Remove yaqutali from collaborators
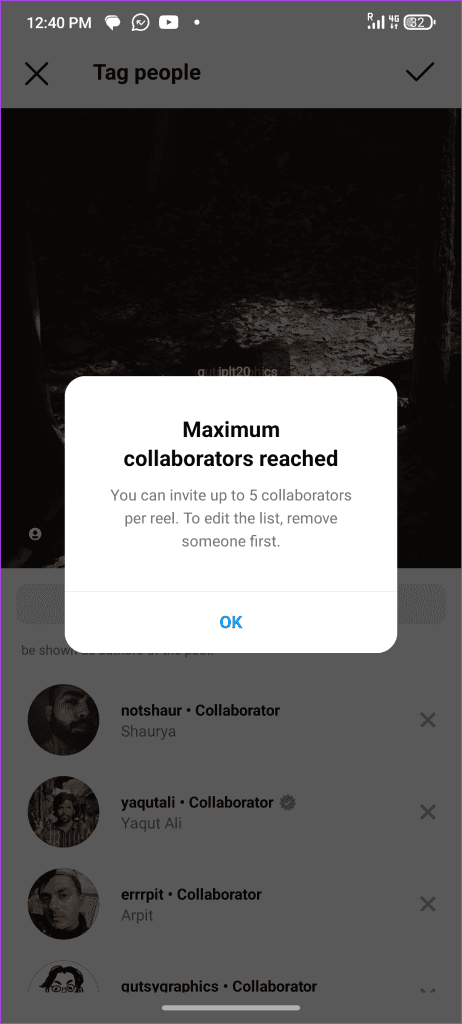462x1024 pixels. (x=427, y=812)
